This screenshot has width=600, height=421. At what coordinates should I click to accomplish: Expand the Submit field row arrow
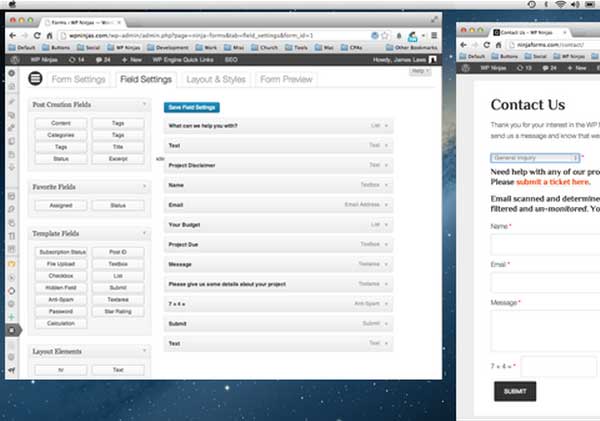click(386, 324)
